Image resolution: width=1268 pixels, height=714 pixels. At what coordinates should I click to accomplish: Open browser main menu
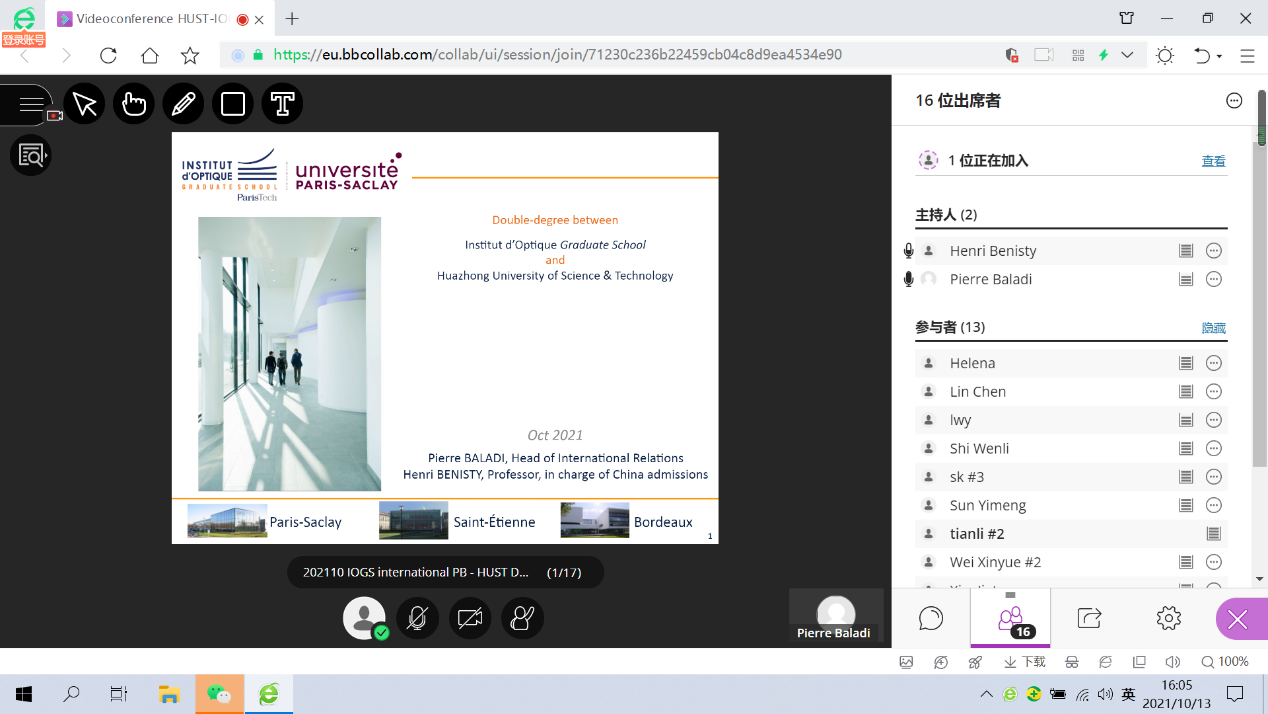click(x=1247, y=56)
